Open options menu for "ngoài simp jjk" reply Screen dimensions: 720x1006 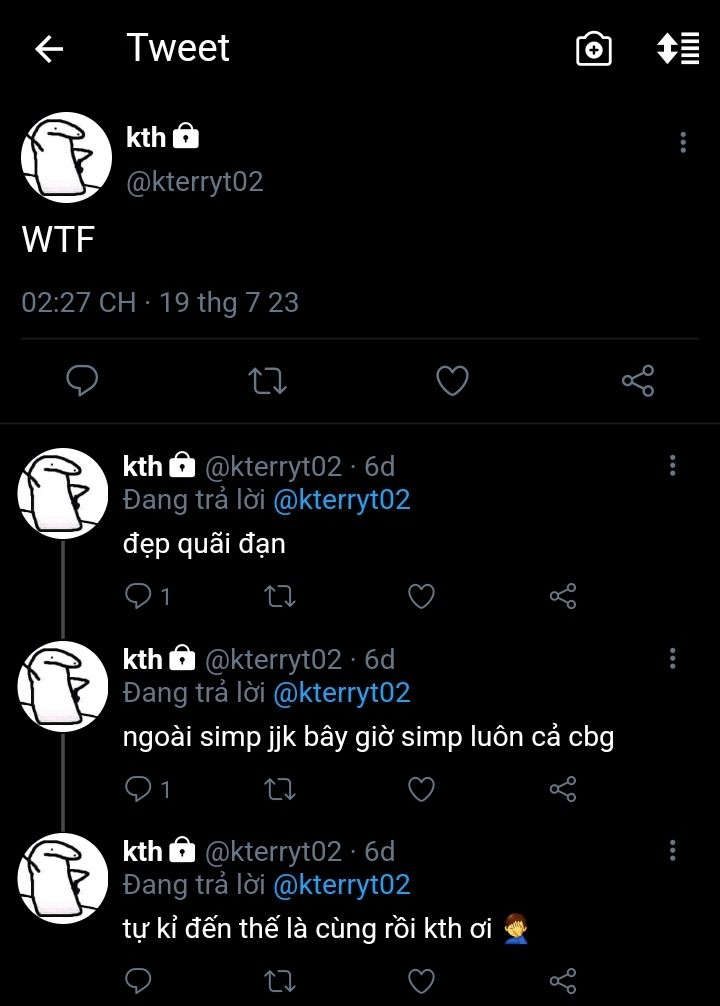point(672,658)
